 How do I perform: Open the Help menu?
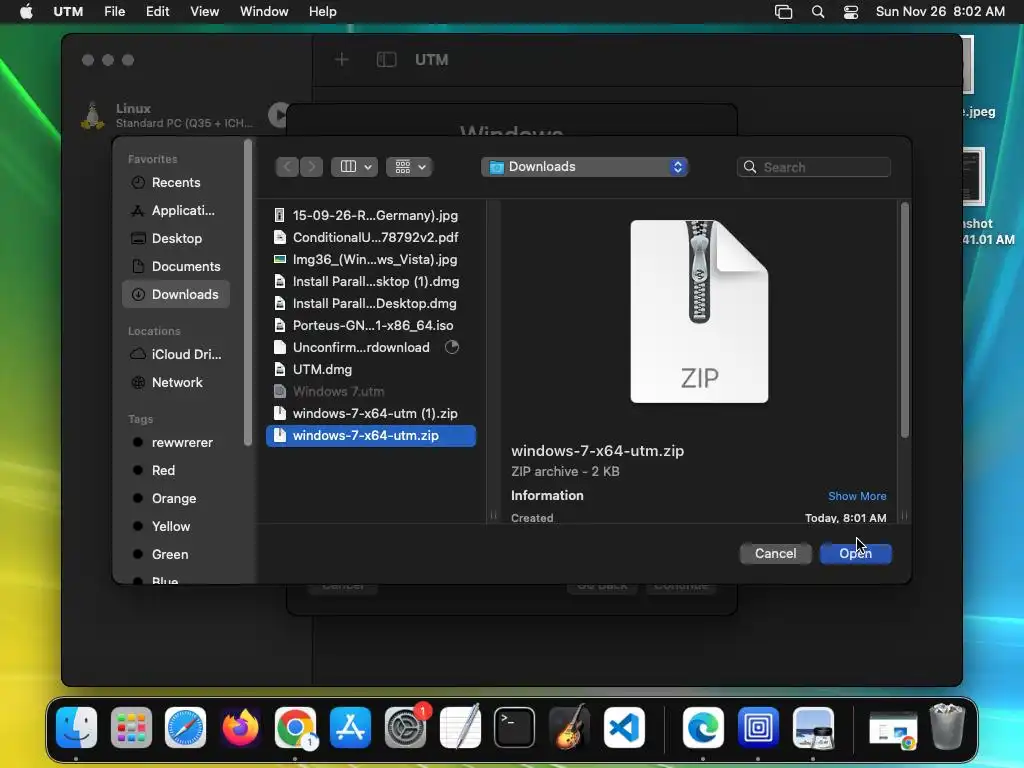point(323,12)
